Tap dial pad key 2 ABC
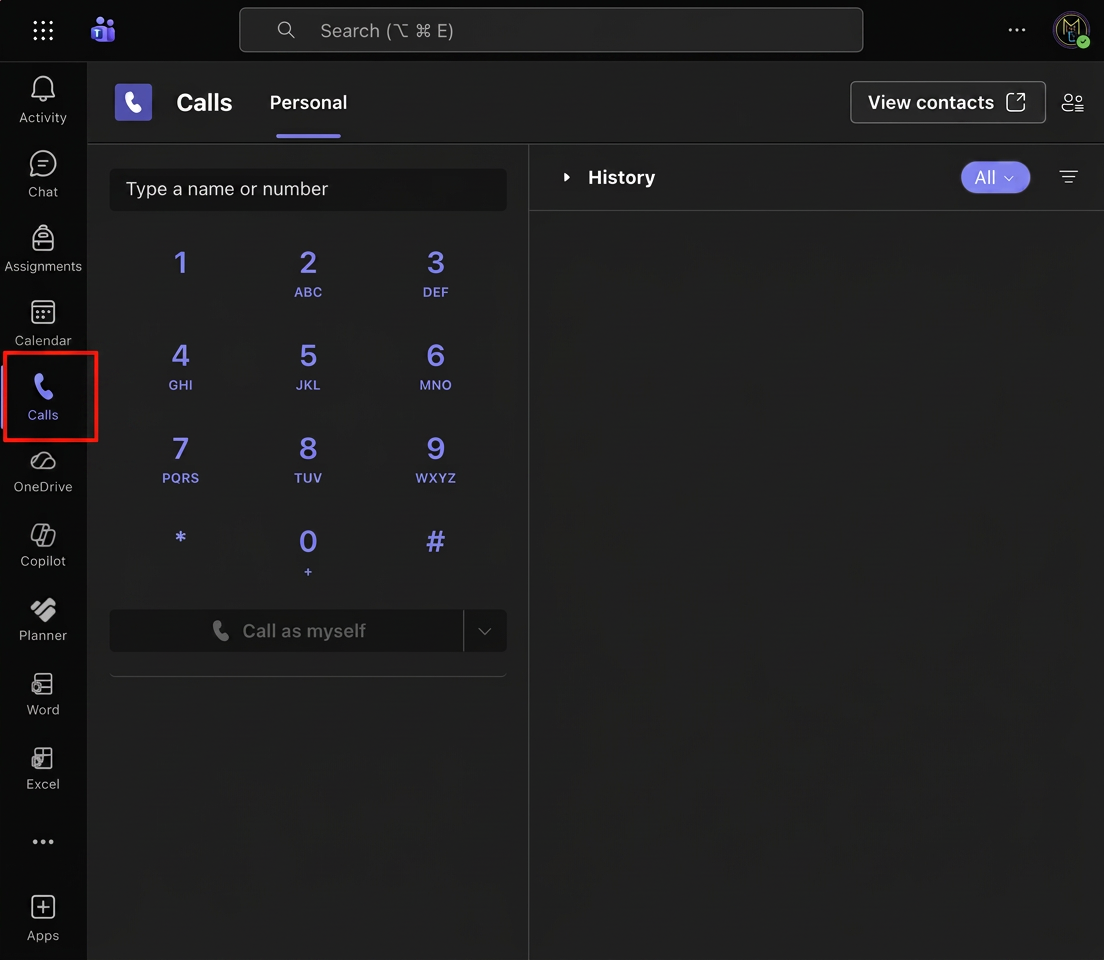The image size is (1104, 960). 308,273
